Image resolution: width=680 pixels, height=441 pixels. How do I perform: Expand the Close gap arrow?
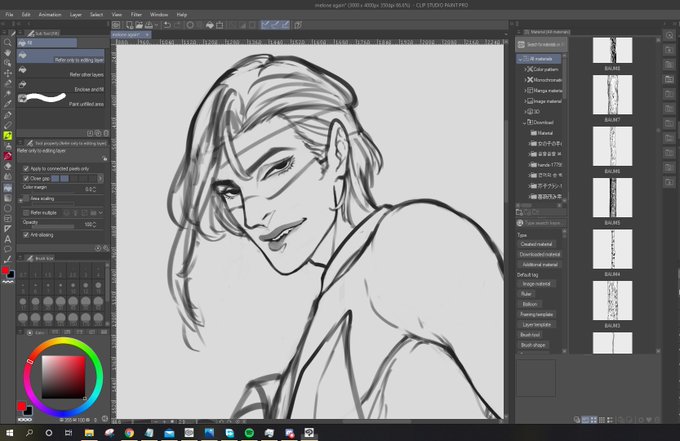point(101,178)
